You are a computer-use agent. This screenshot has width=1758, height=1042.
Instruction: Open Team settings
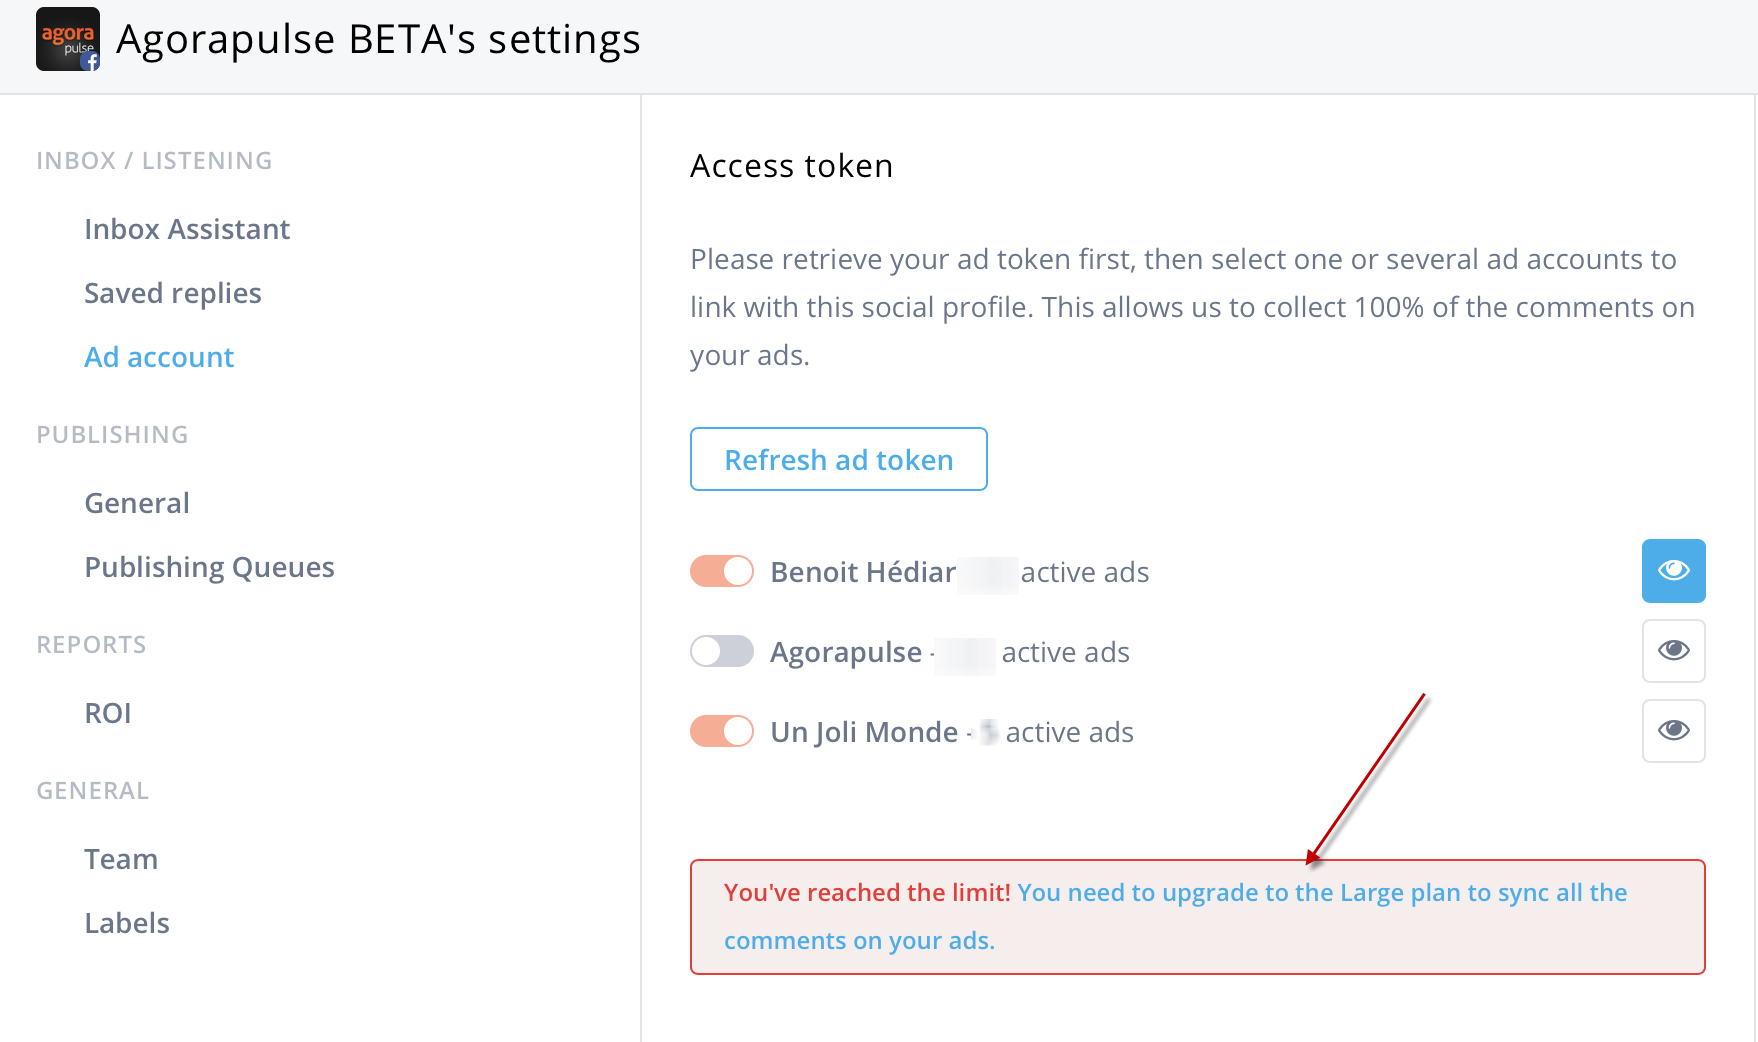click(x=121, y=859)
